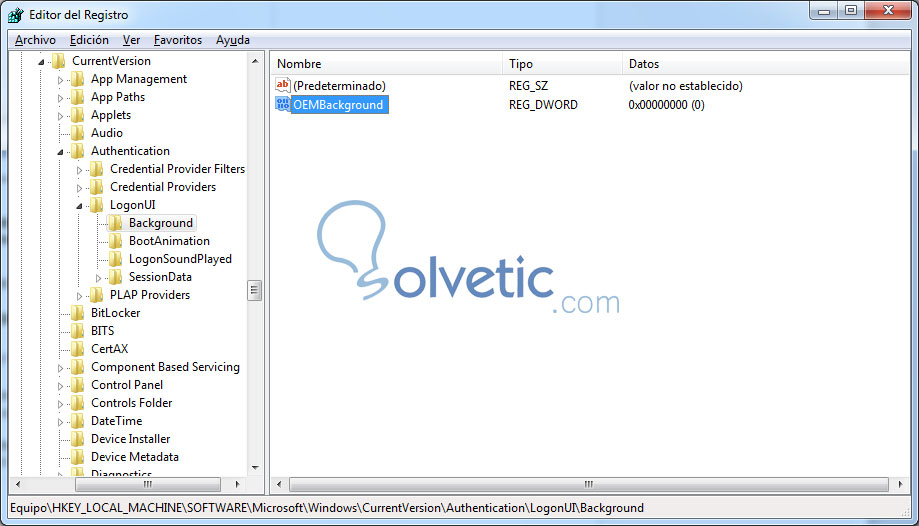Click the App Management folder icon
Screen dimensions: 919x526
[x=77, y=79]
